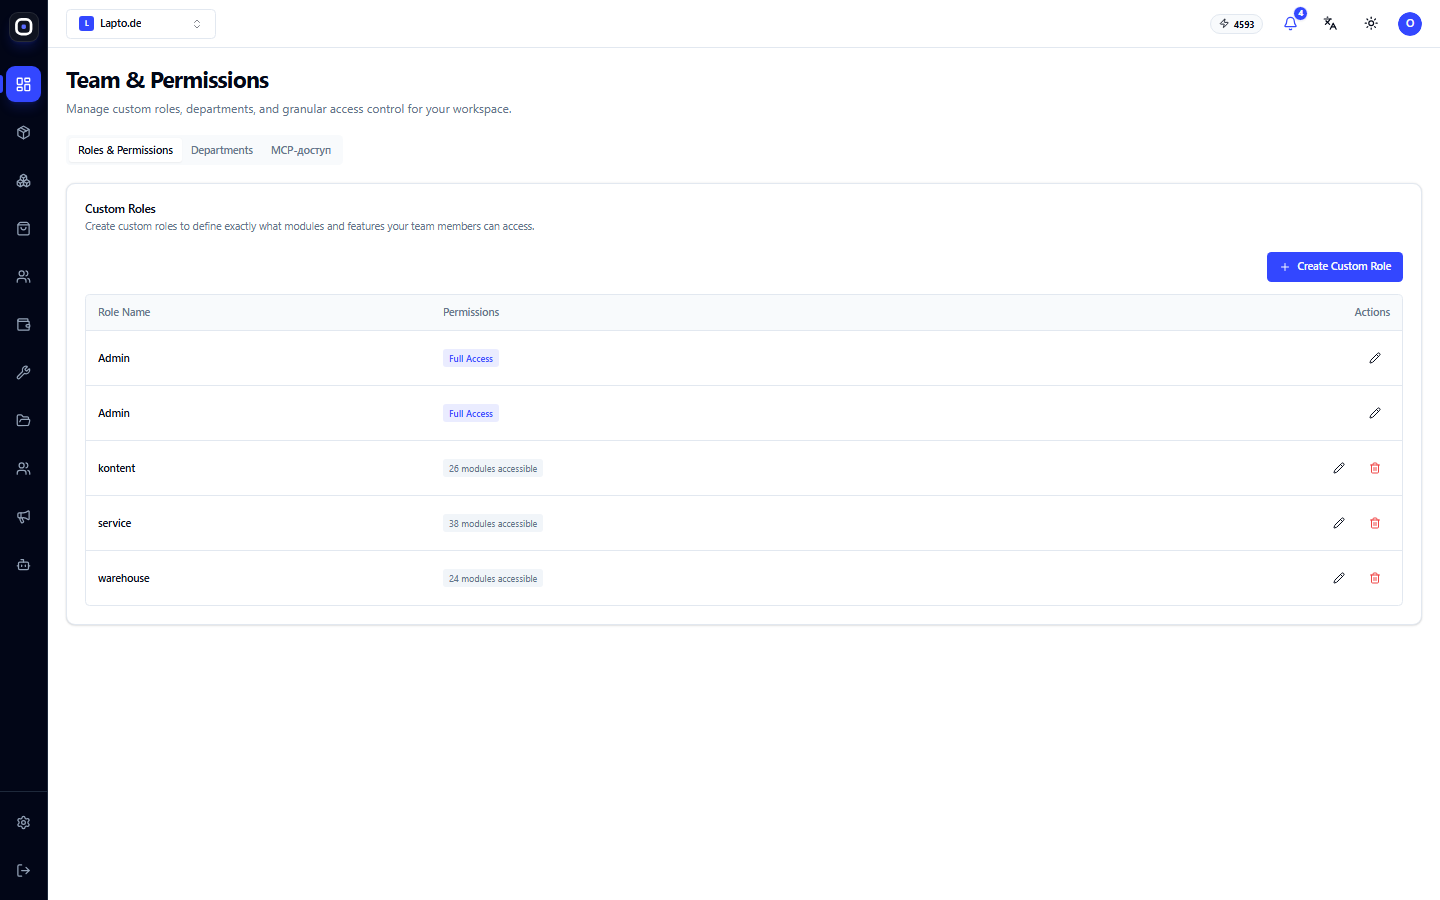
Task: Click the Permissions column header
Action: click(471, 312)
